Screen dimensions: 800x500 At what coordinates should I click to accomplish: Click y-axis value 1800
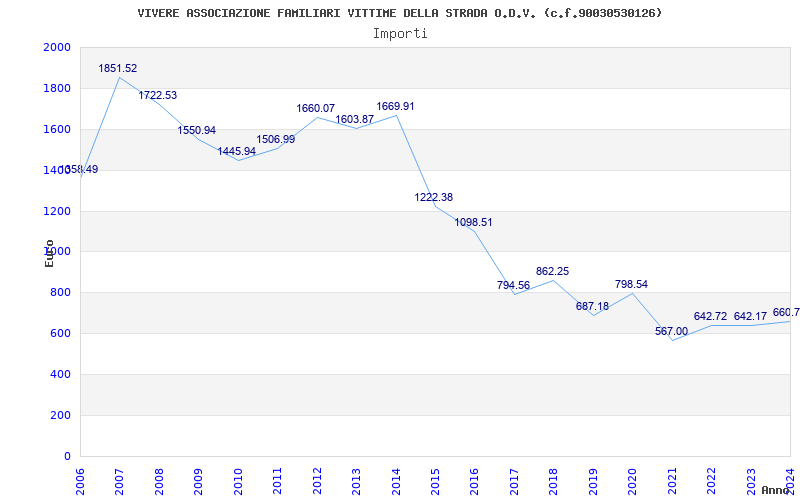coord(57,88)
